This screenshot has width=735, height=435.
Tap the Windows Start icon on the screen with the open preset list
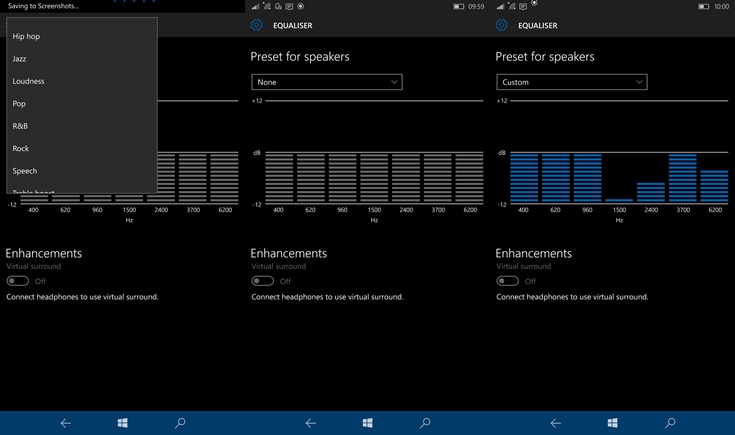pos(123,423)
